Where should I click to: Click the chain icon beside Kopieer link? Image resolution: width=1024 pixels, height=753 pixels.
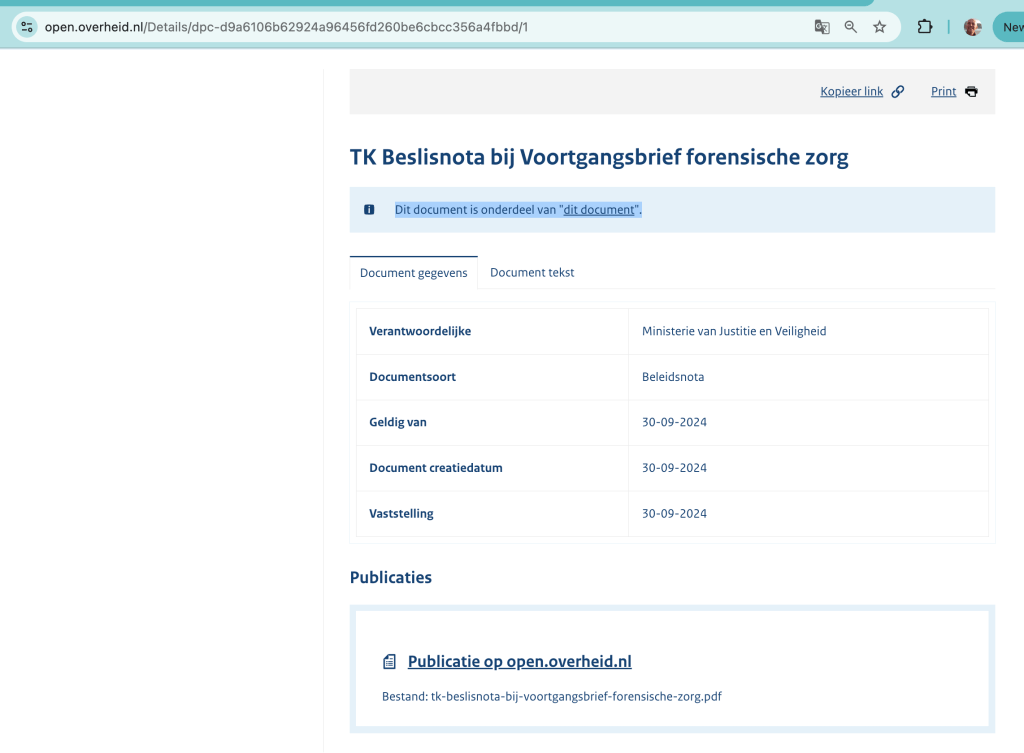(x=898, y=92)
